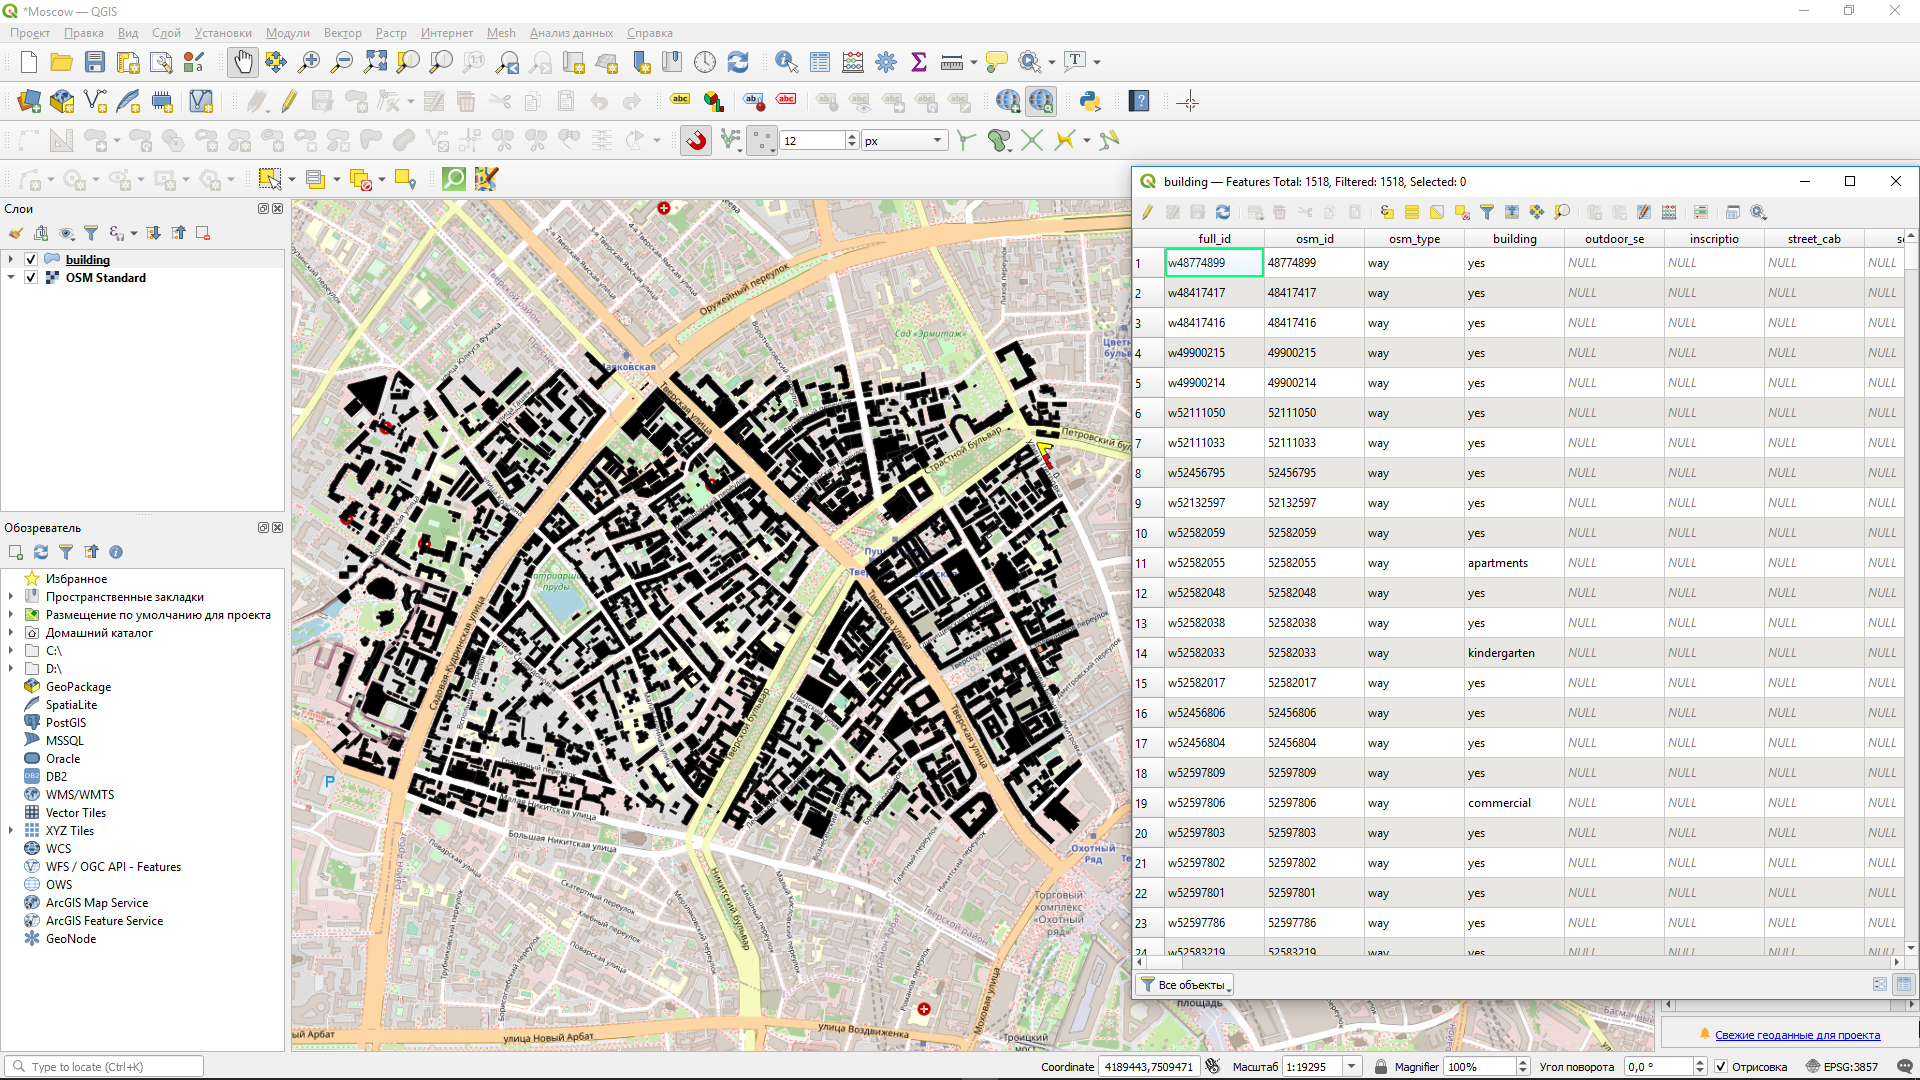Open the Вектор menu
This screenshot has width=1920, height=1080.
pos(342,33)
